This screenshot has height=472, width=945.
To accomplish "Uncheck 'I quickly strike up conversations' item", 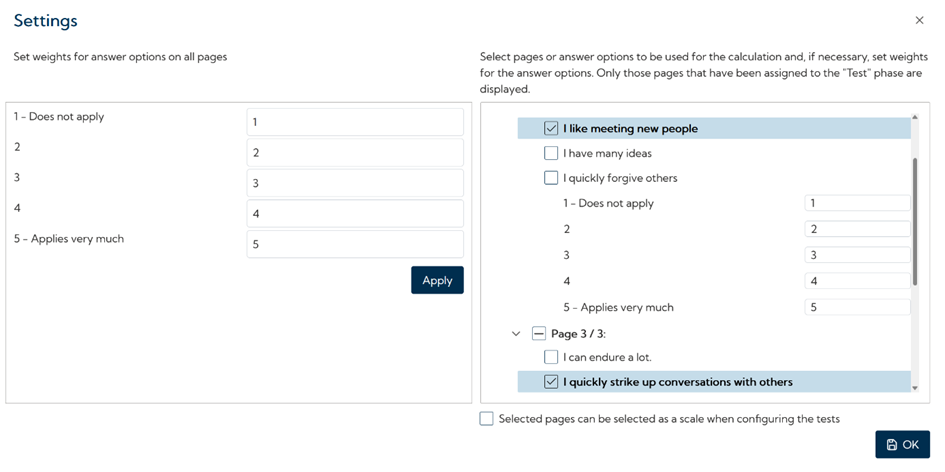I will click(551, 381).
